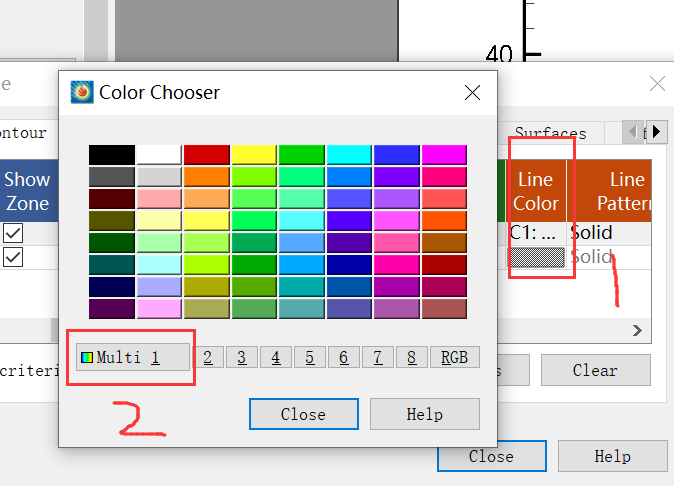674x486 pixels.
Task: Select the navy blue swatch in left column
Action: [112, 287]
